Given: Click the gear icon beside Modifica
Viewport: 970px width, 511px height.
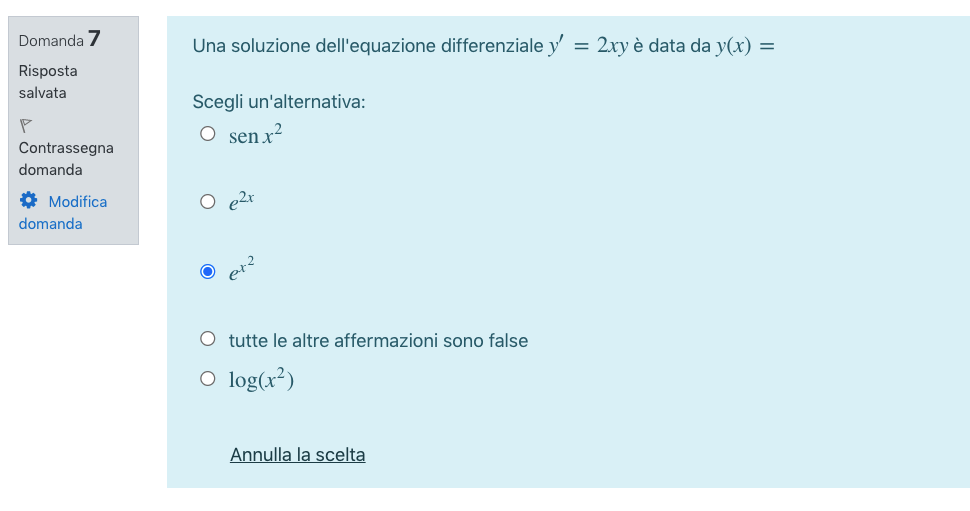Looking at the screenshot, I should [28, 201].
